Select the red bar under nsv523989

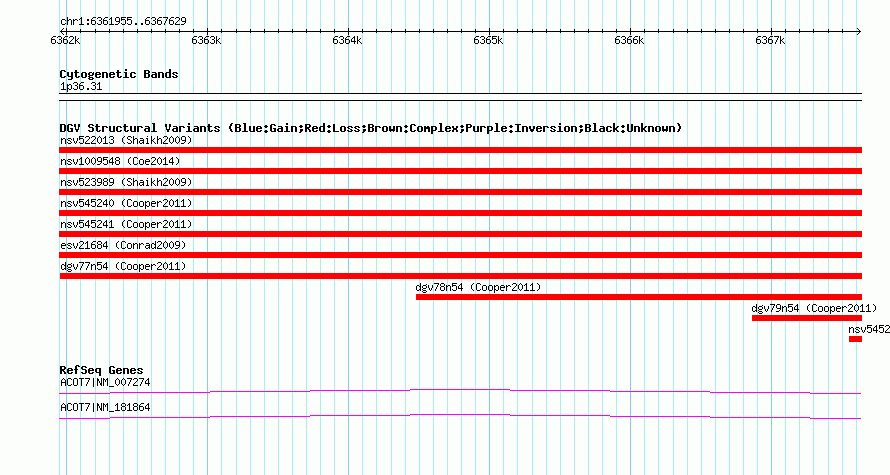pyautogui.click(x=460, y=192)
